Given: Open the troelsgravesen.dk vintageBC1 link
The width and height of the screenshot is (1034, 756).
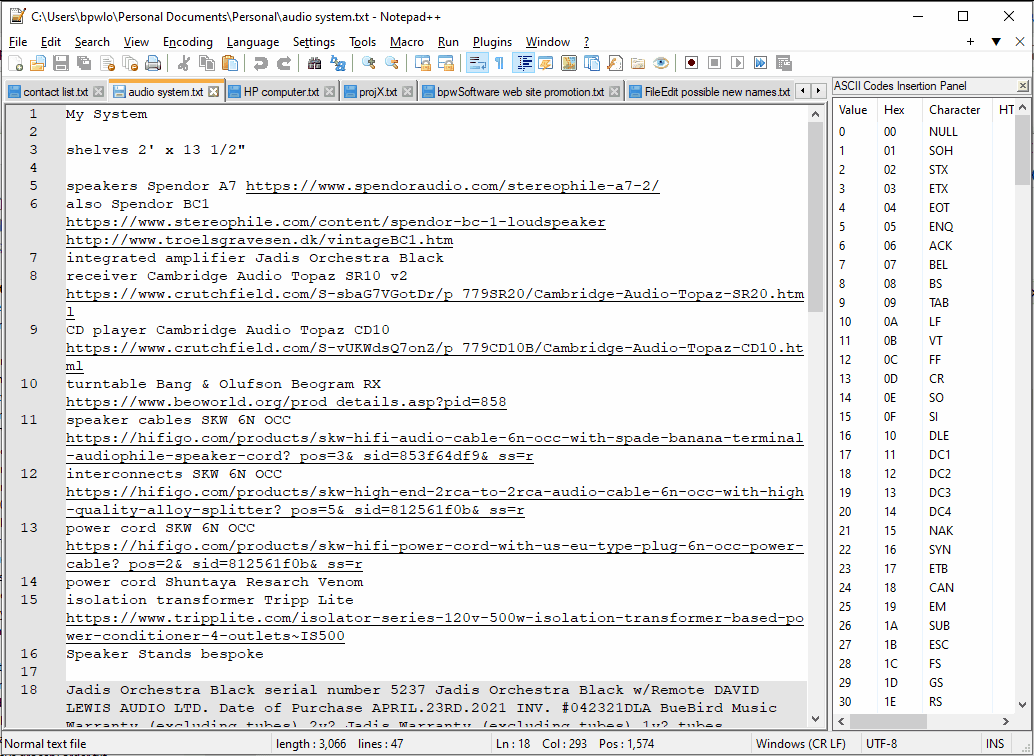Looking at the screenshot, I should (259, 240).
